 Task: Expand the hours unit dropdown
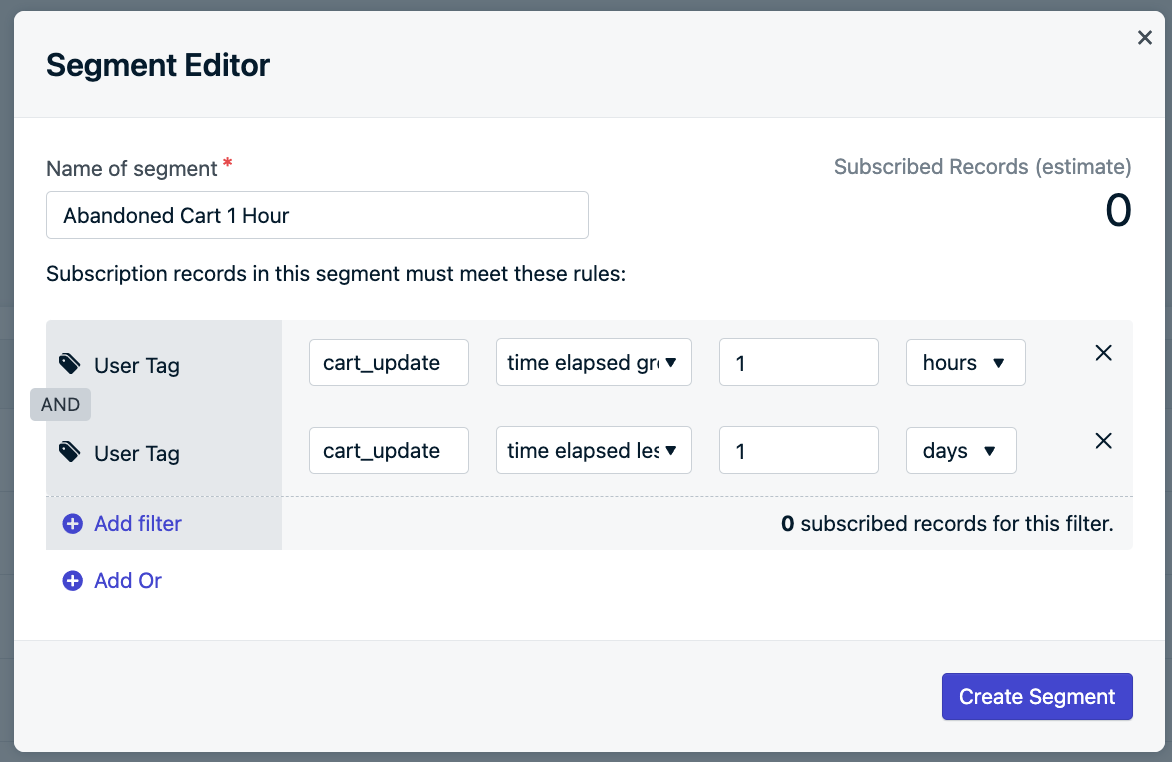(x=965, y=362)
